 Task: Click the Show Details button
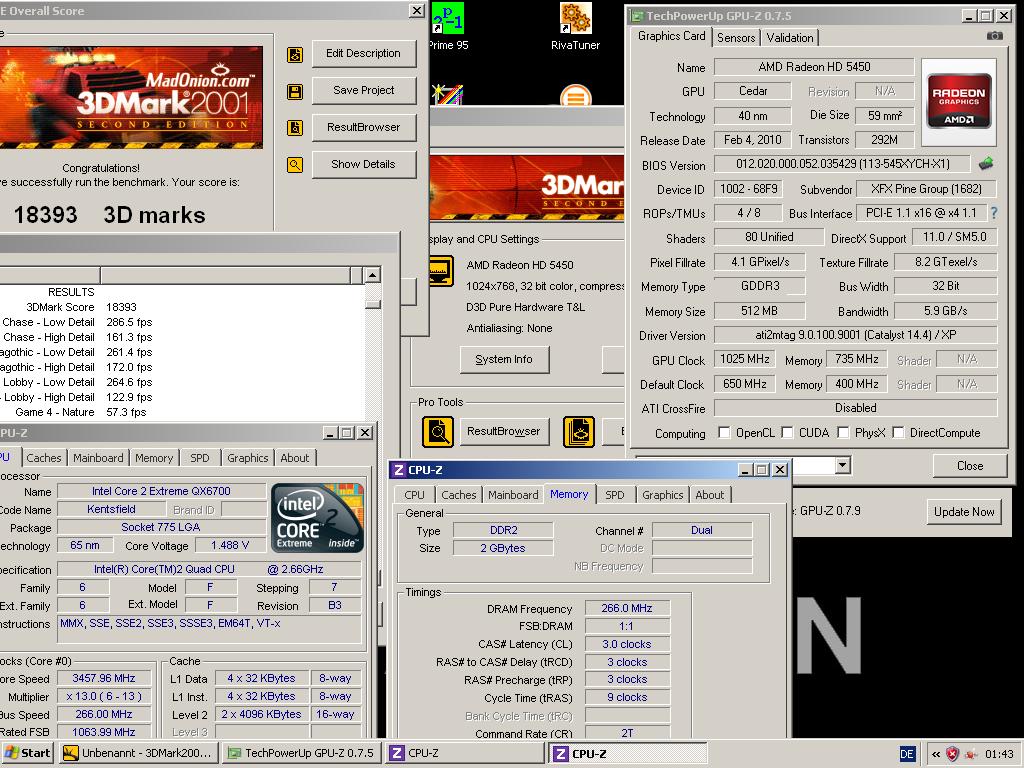364,164
